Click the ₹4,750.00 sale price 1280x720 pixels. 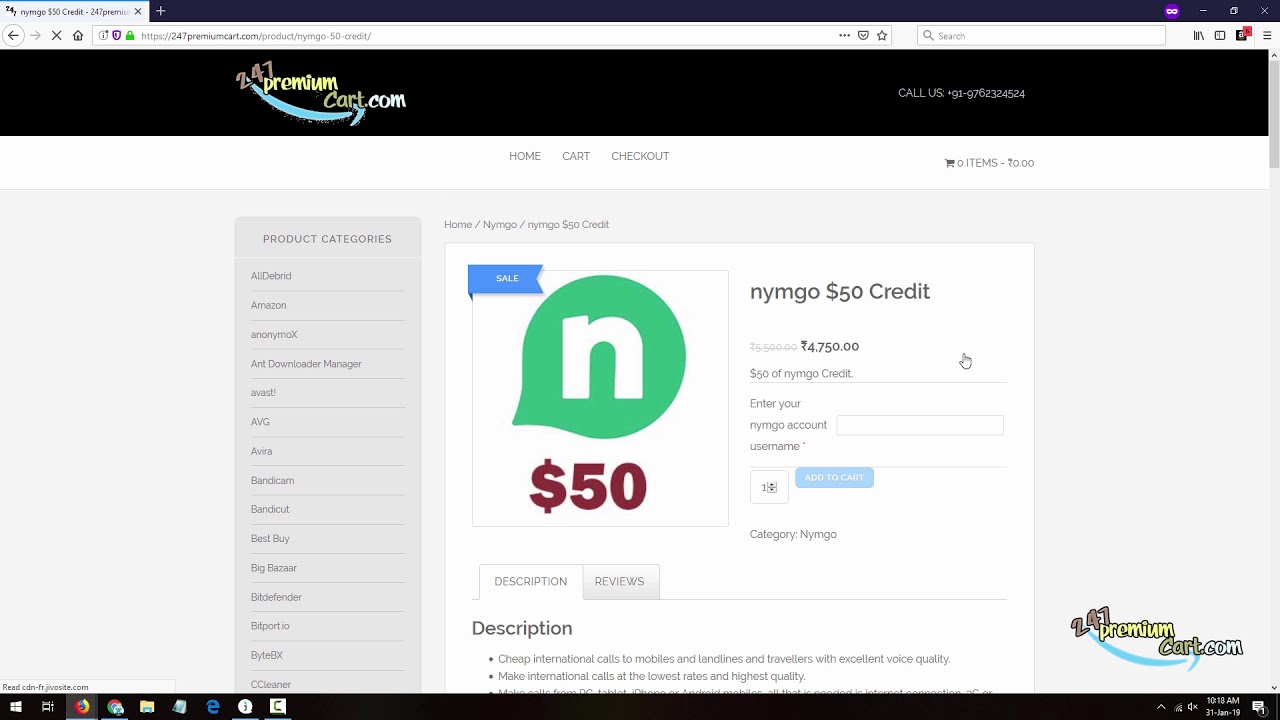click(x=830, y=346)
